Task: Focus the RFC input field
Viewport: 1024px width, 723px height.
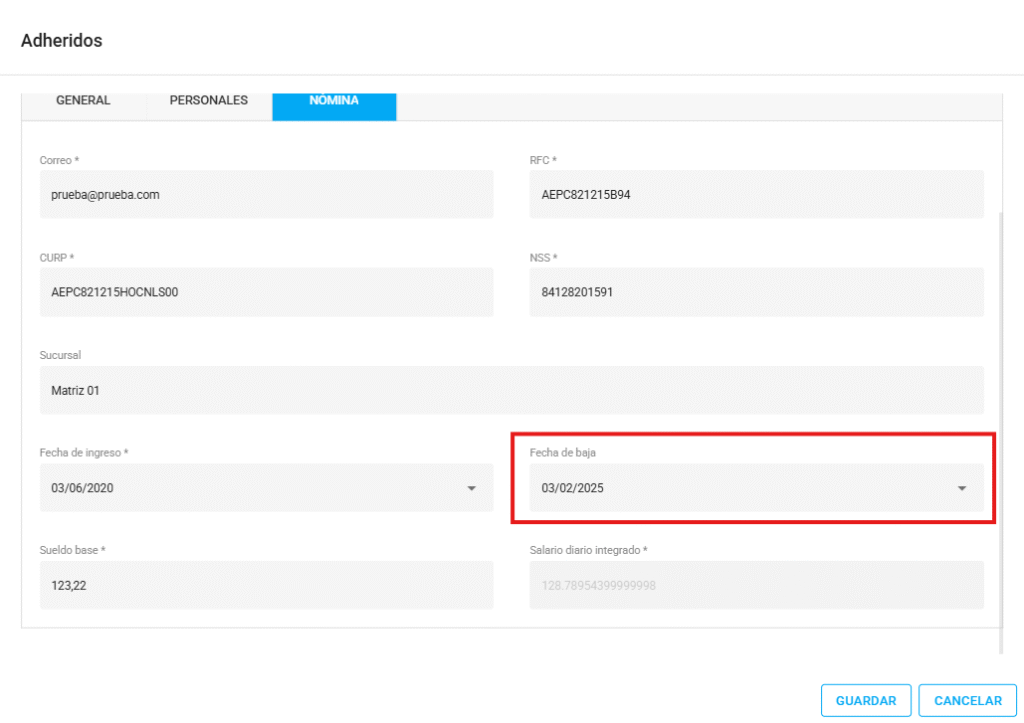Action: (x=756, y=195)
